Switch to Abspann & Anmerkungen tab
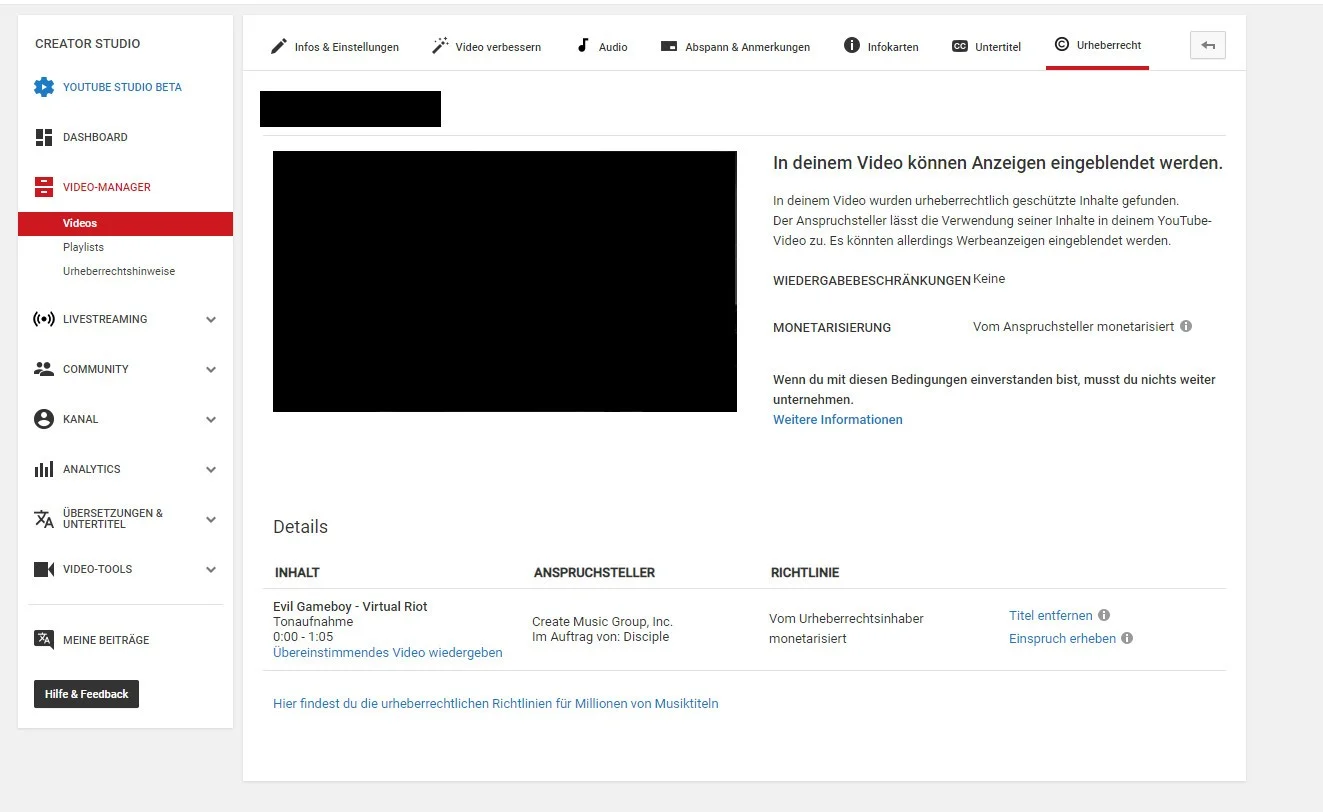Image resolution: width=1323 pixels, height=812 pixels. (735, 46)
